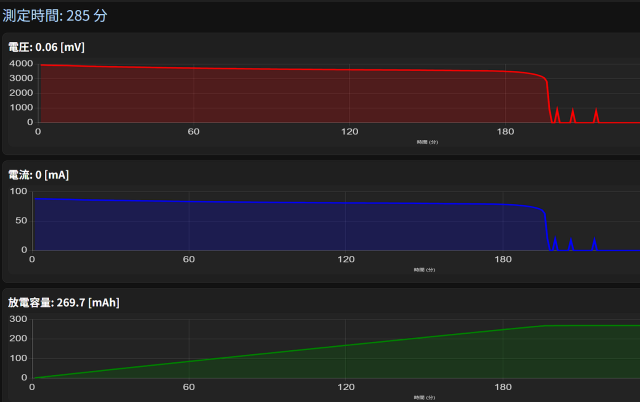The image size is (640, 402).
Task: Click the first red voltage spike after the drop
Action: pos(557,115)
